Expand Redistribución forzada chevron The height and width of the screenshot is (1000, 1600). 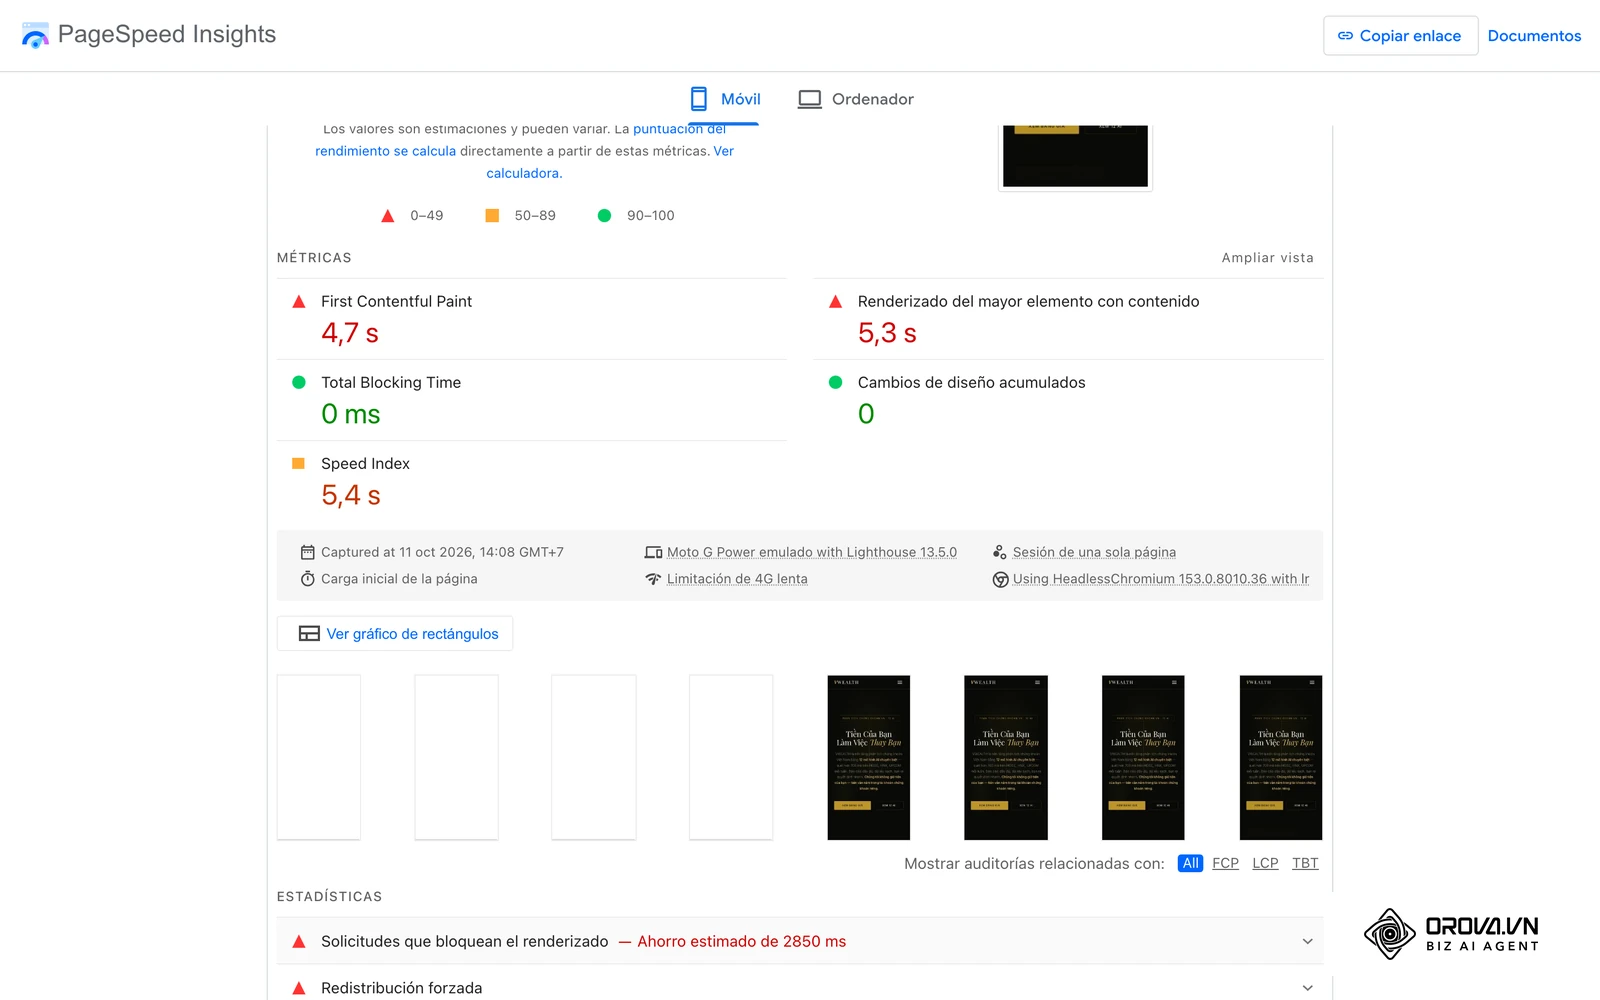point(1307,988)
